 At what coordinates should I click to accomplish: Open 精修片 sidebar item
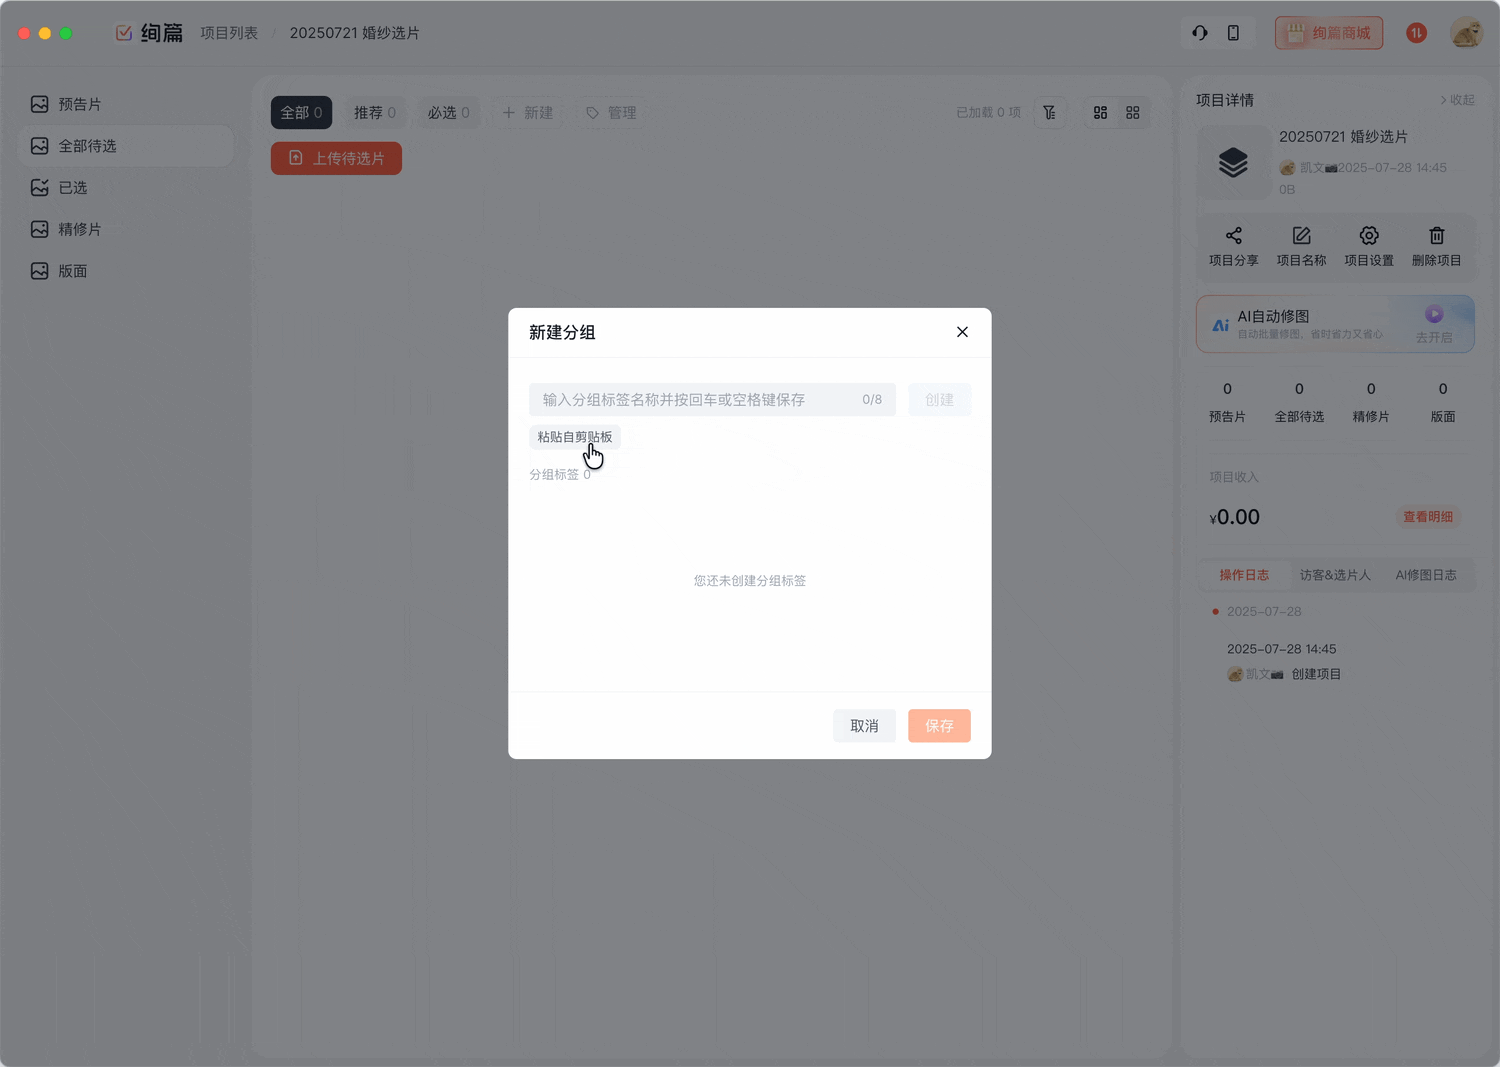click(x=126, y=229)
